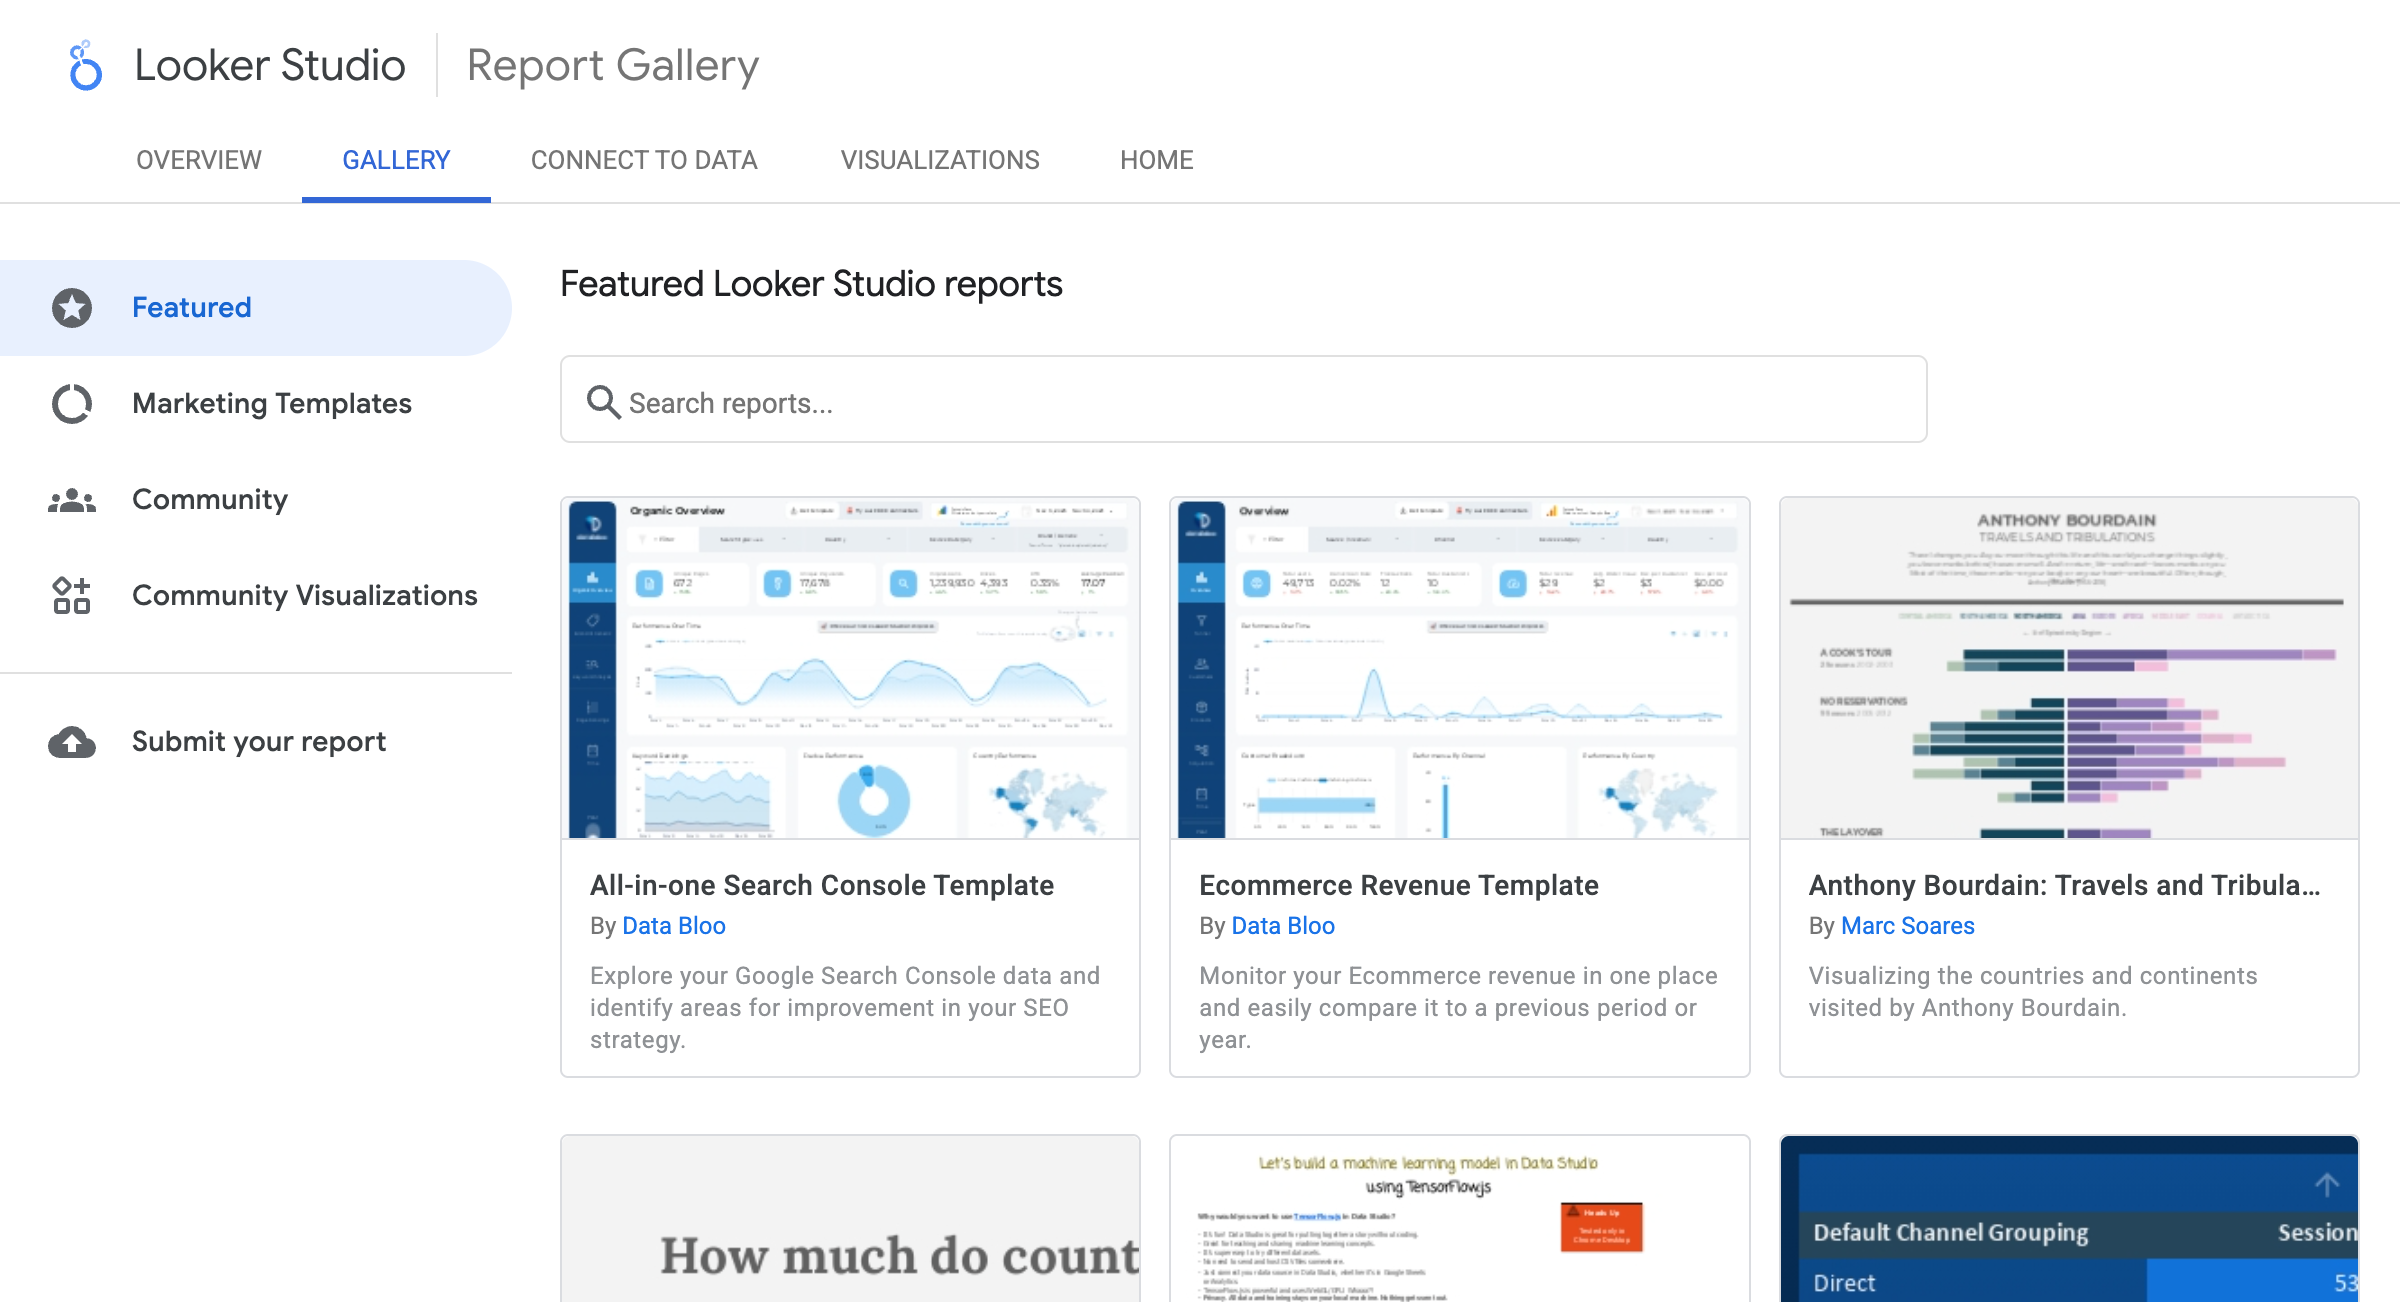The image size is (2400, 1302).
Task: Click the Submit your report upload icon
Action: pyautogui.click(x=71, y=741)
